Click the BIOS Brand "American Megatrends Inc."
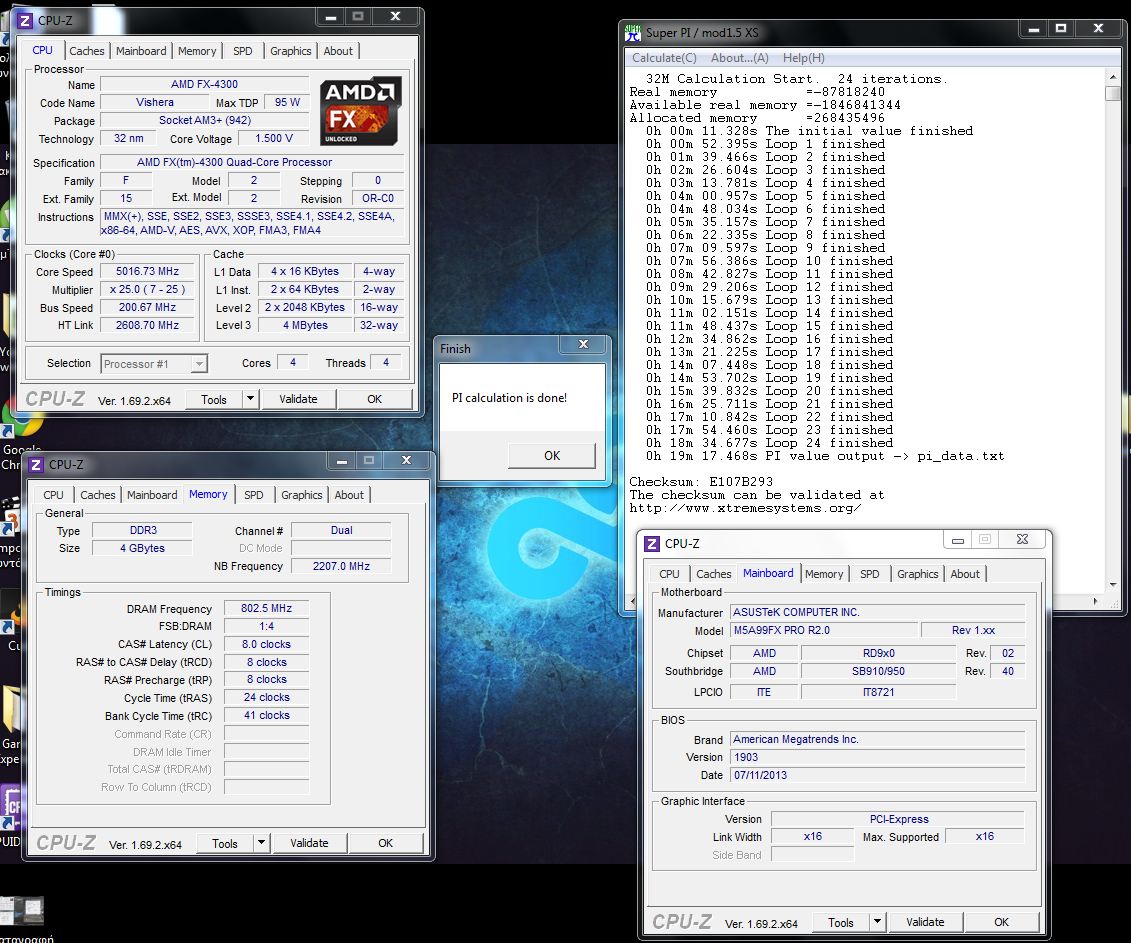Viewport: 1131px width, 943px height. pyautogui.click(x=877, y=739)
